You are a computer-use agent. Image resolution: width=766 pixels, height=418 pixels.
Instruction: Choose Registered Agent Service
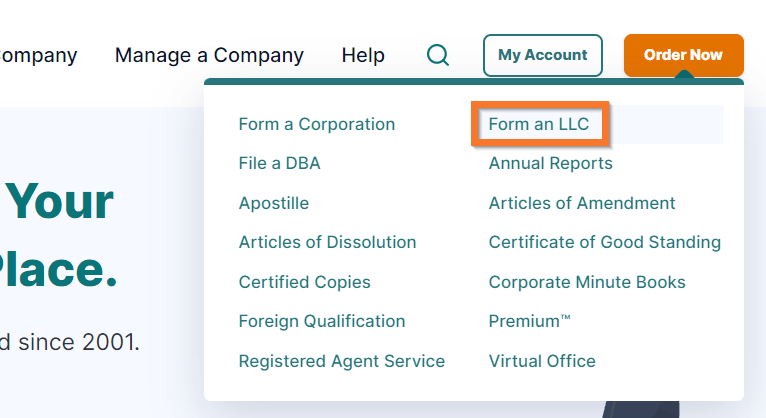341,361
